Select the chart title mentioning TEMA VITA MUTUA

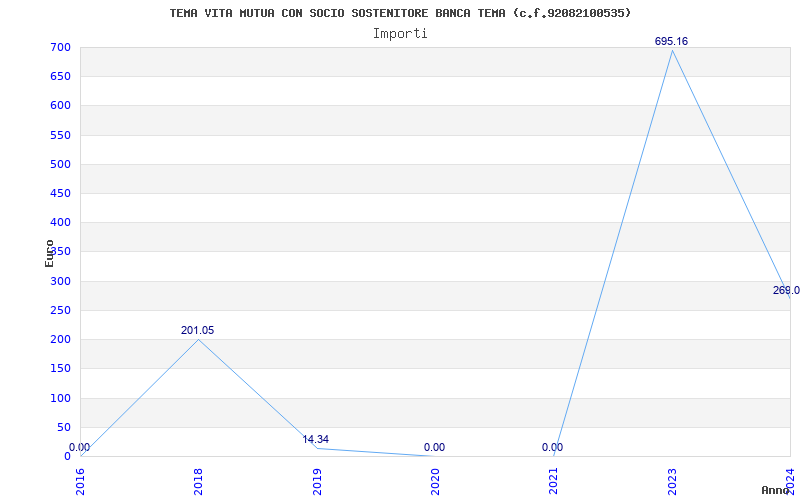point(400,13)
